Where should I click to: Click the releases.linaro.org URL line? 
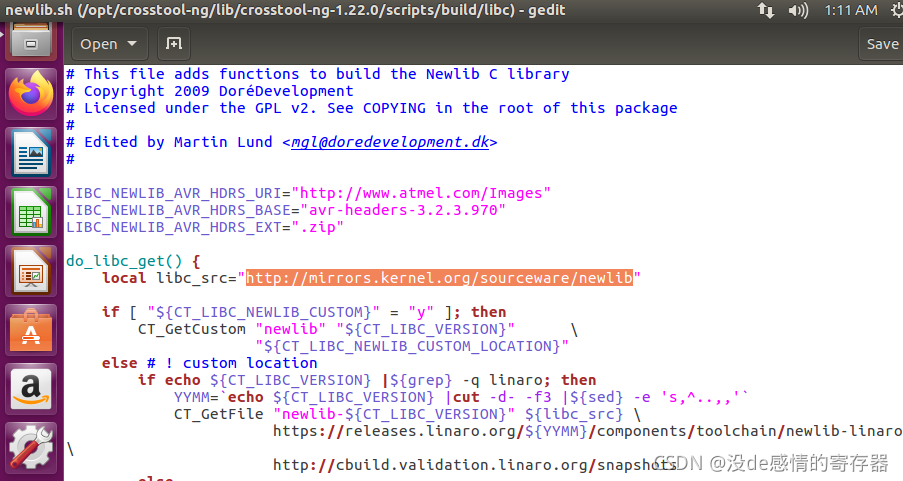pos(587,431)
